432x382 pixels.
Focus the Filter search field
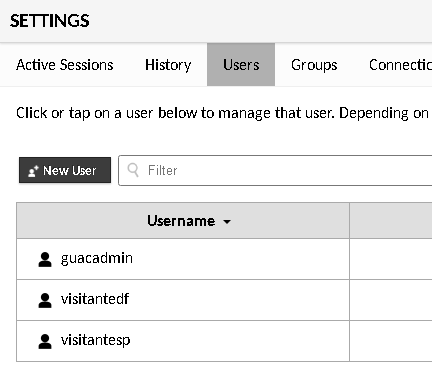pyautogui.click(x=275, y=170)
